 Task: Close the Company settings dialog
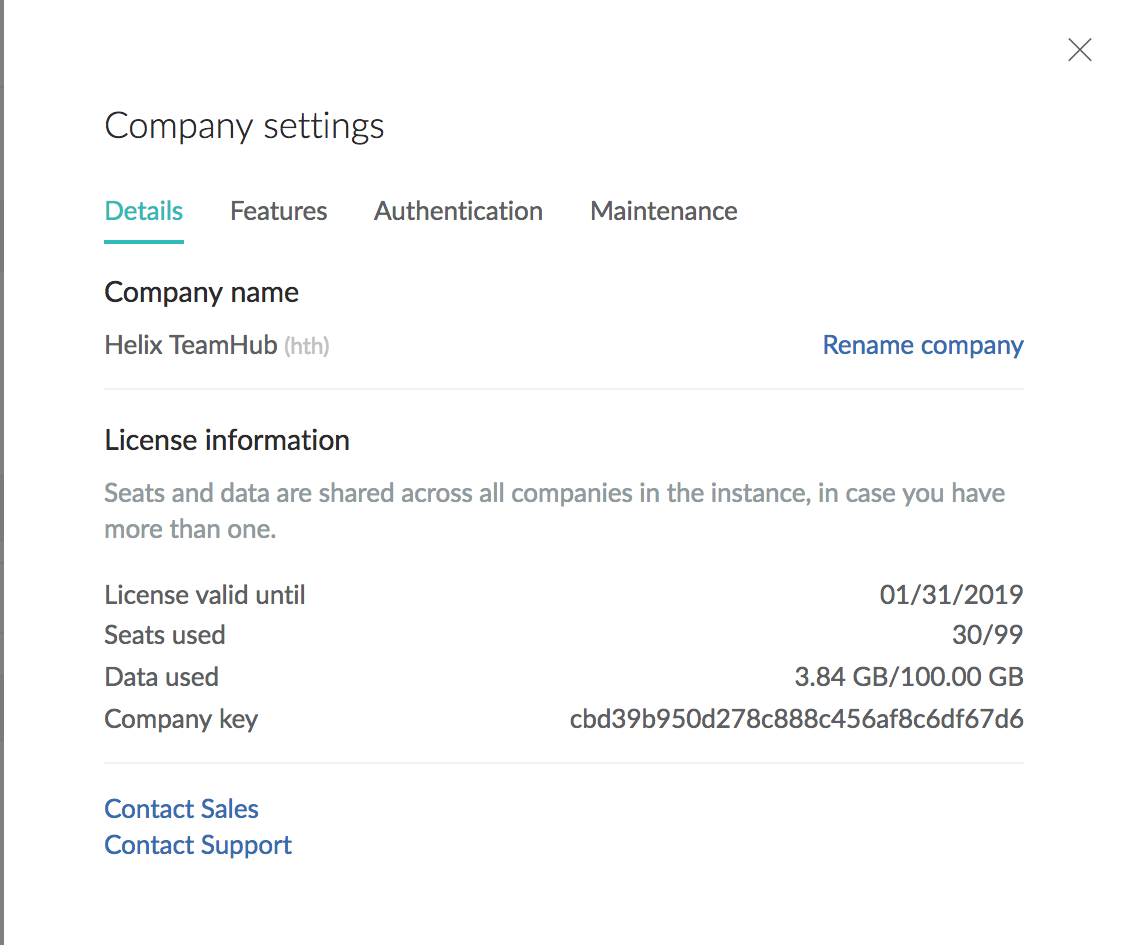pos(1080,49)
